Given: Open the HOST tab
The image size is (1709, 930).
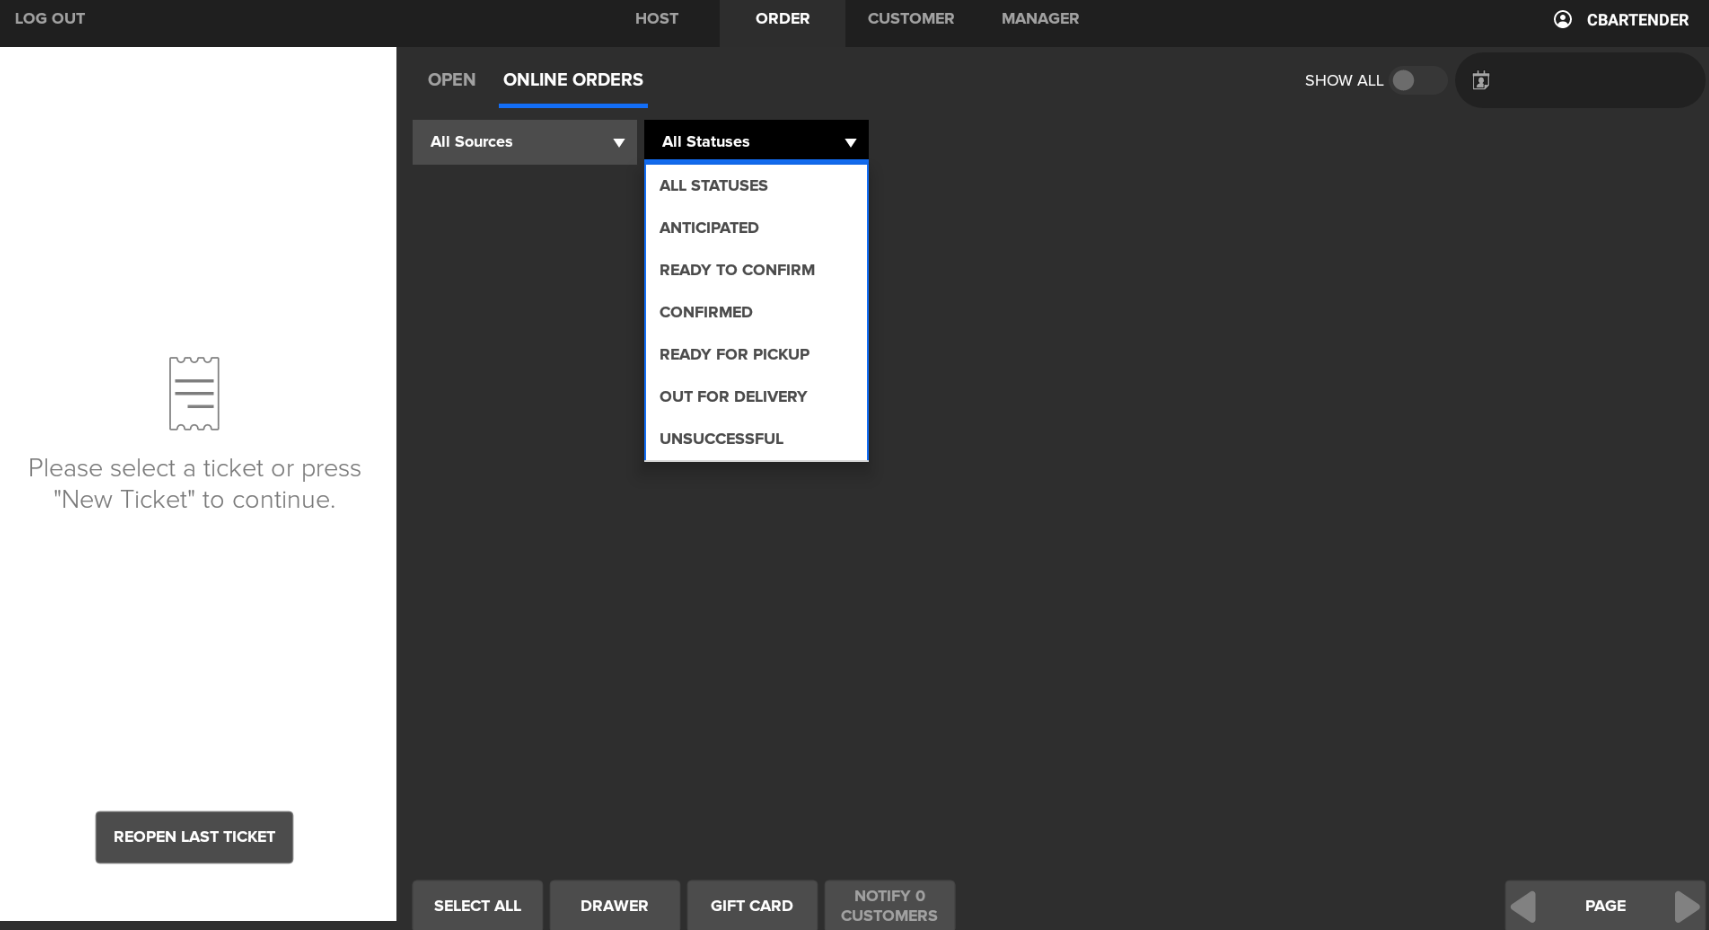Looking at the screenshot, I should click(656, 19).
